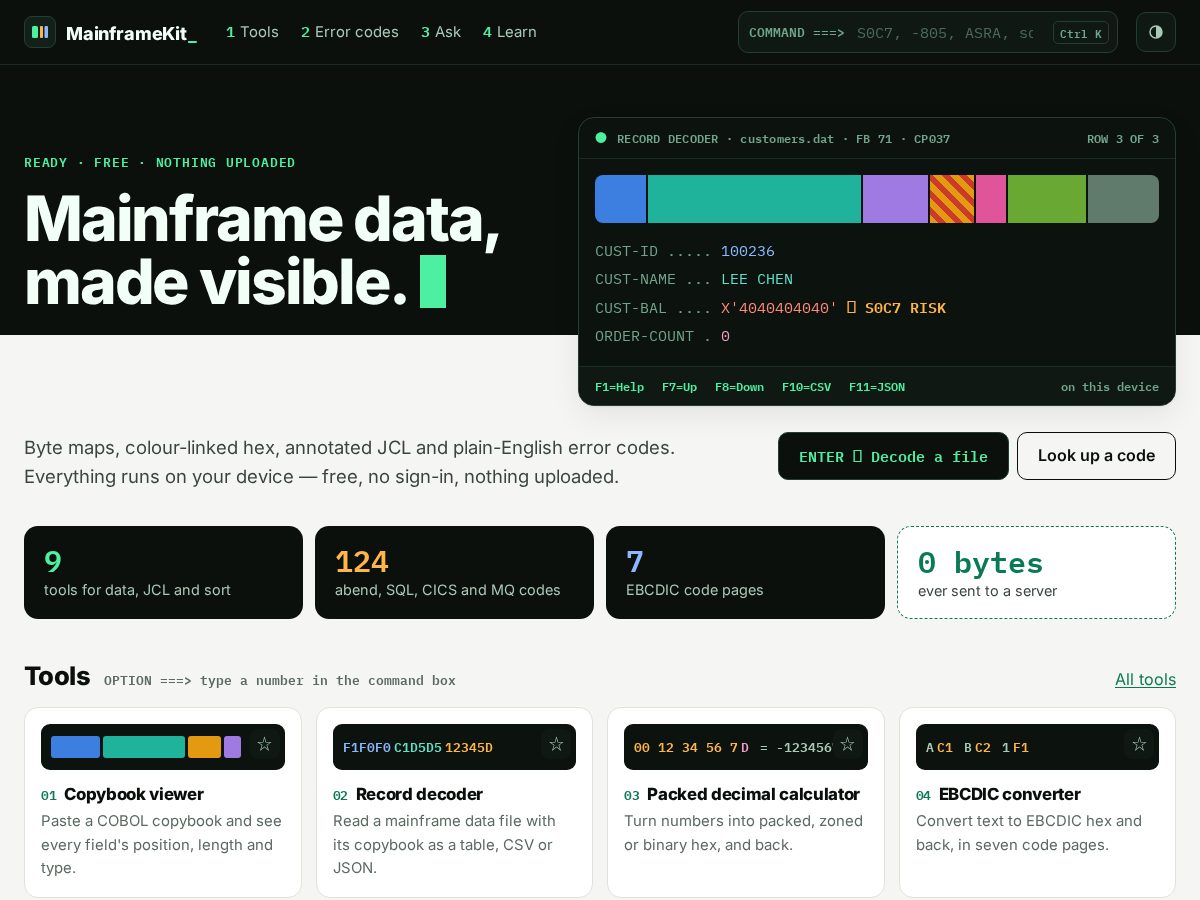The width and height of the screenshot is (1200, 900).
Task: Click the CUST-NAME value LEE CHEN
Action: [x=757, y=280]
